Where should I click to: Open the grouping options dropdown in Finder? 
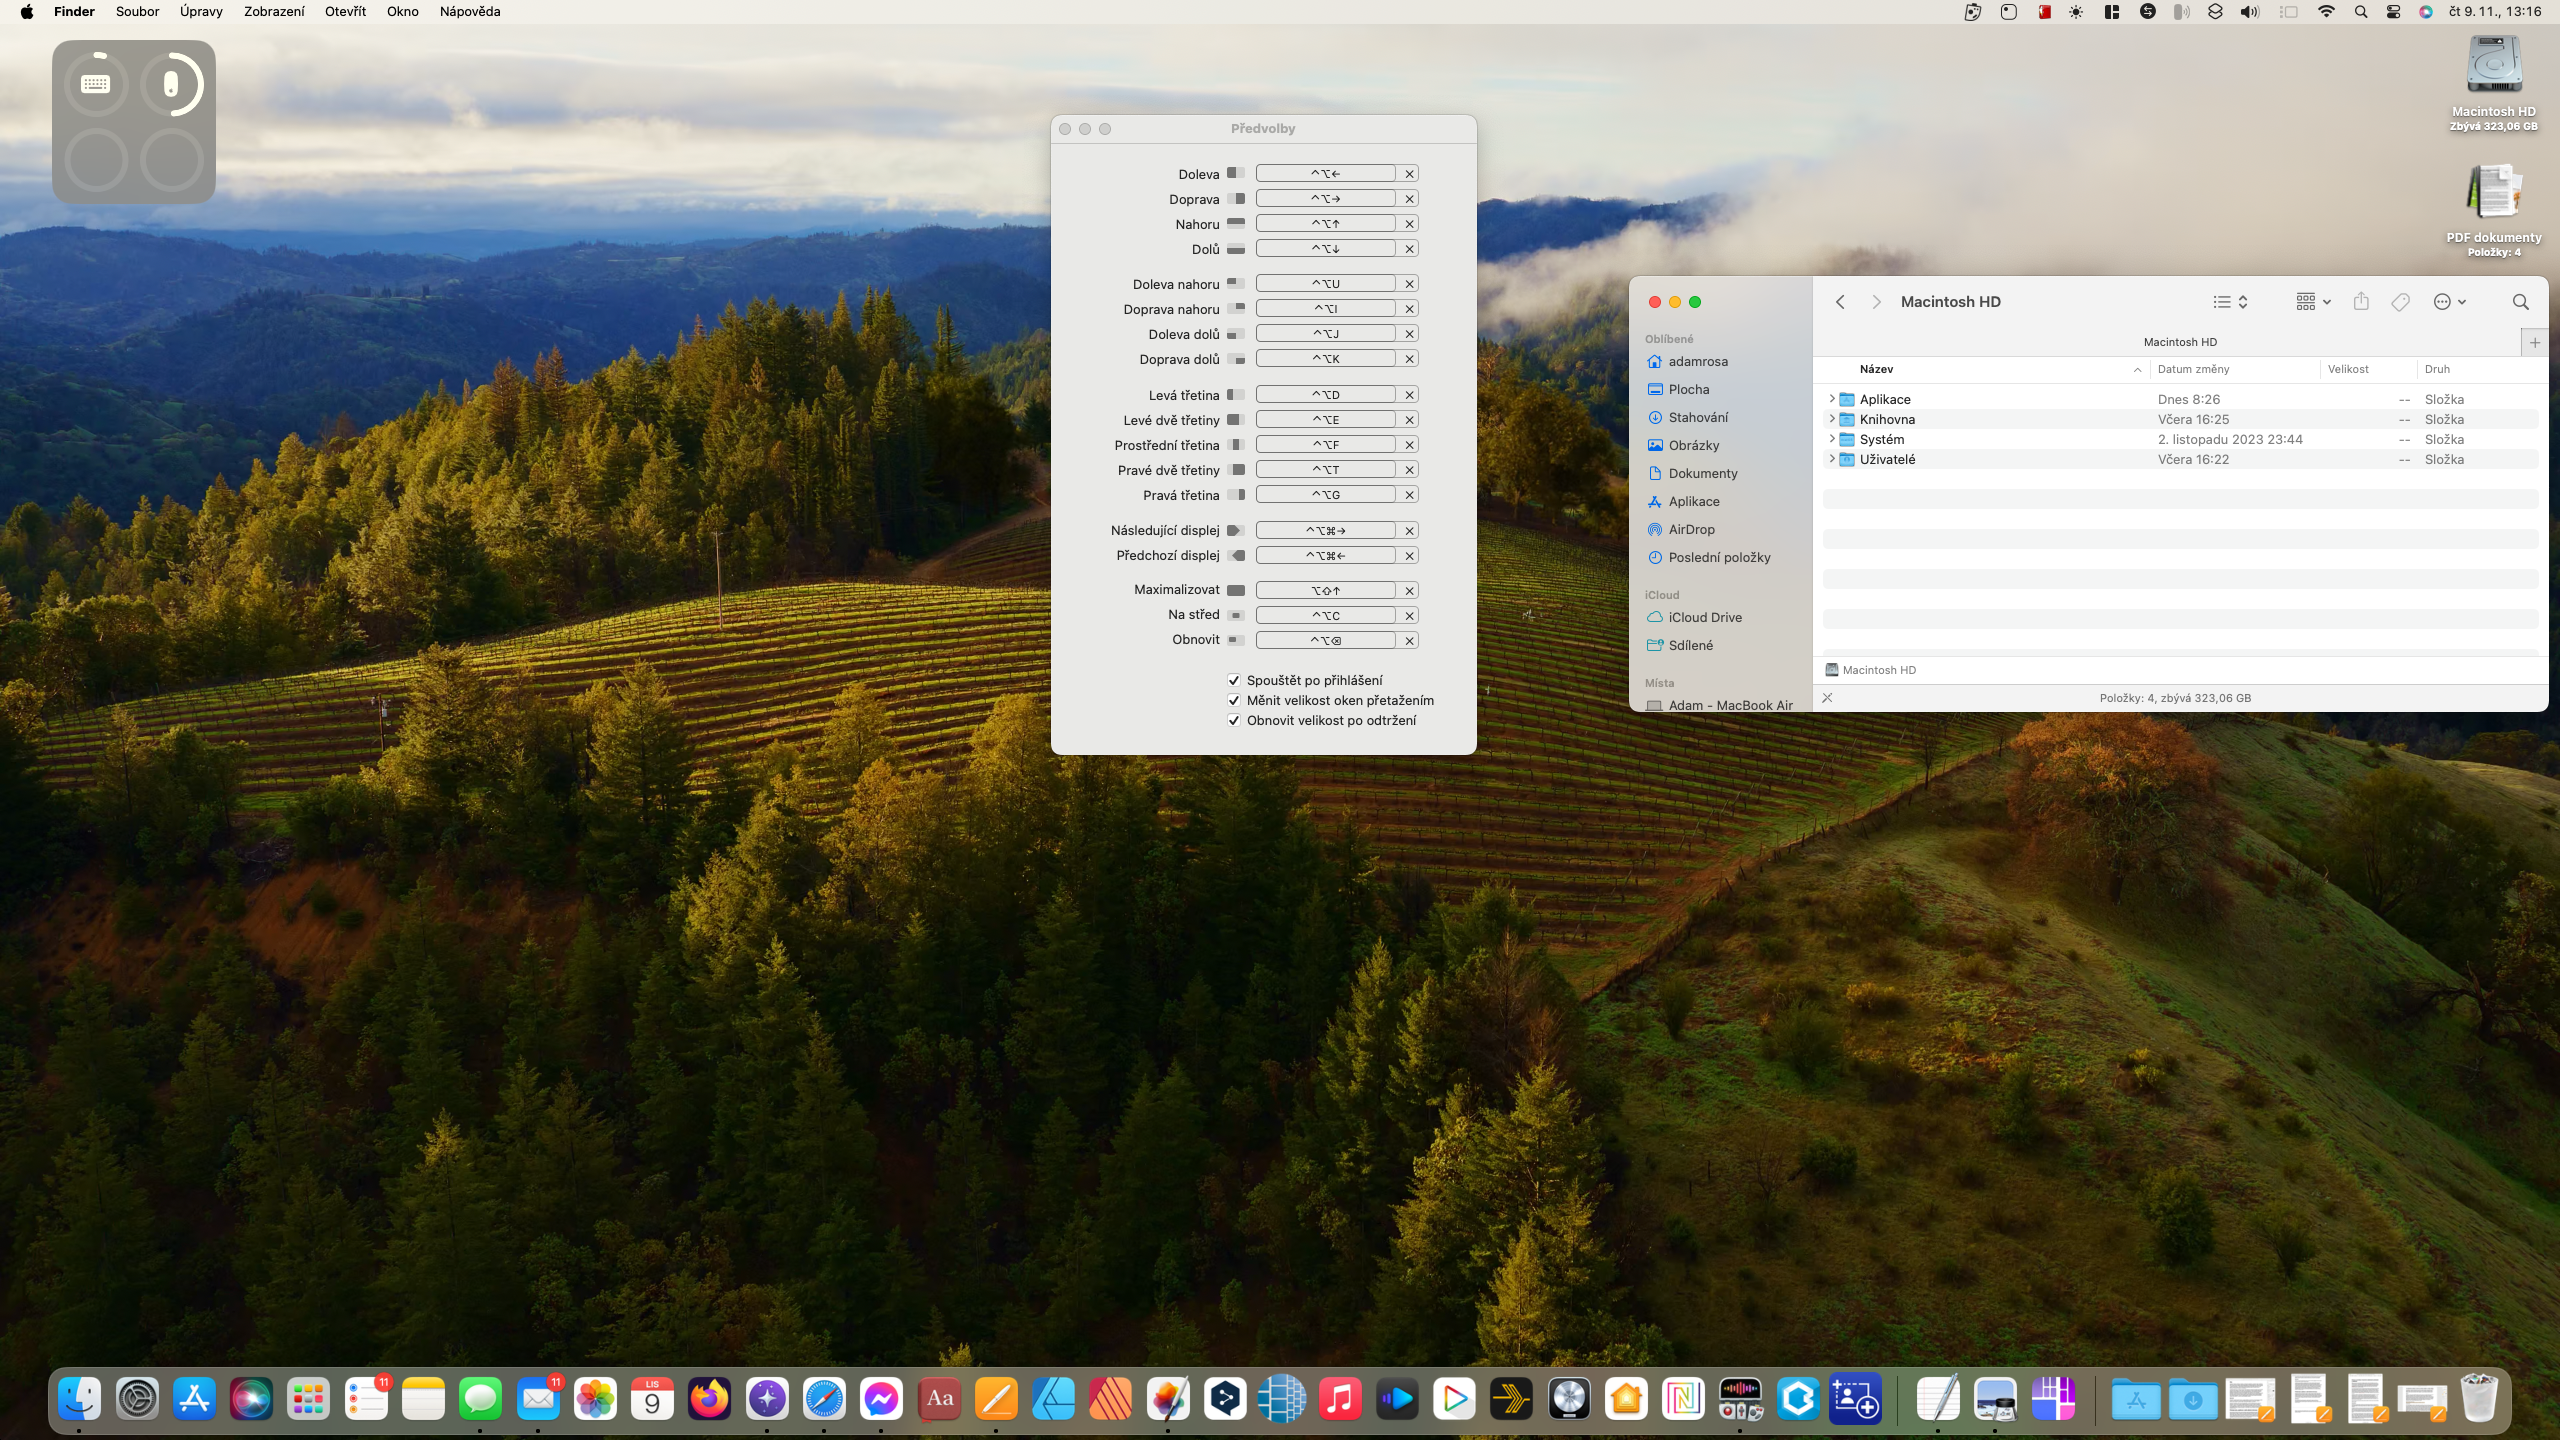click(x=2313, y=302)
